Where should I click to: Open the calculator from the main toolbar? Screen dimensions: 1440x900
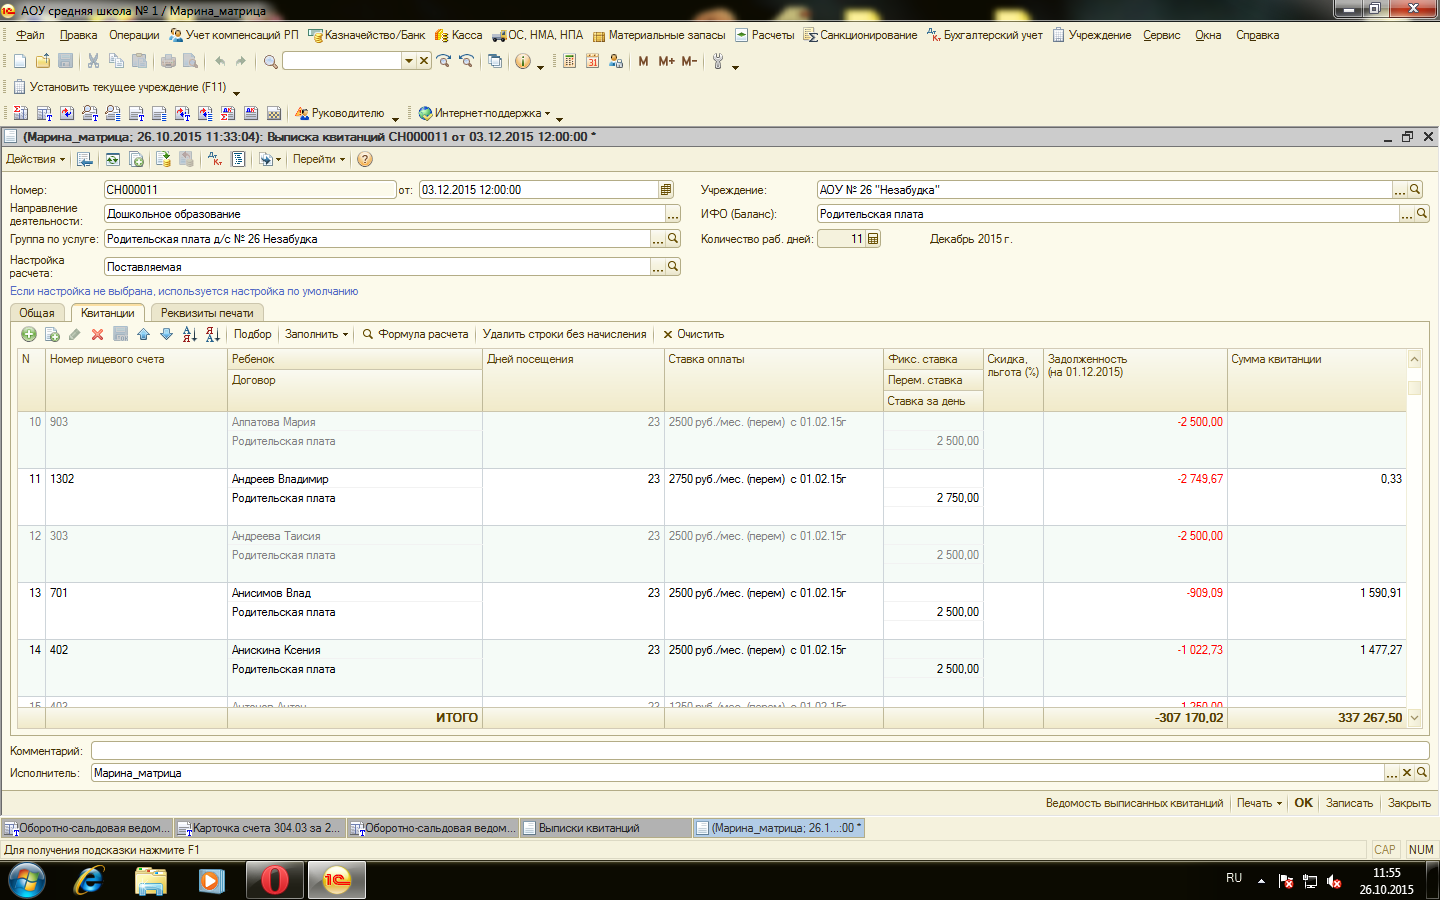click(569, 61)
